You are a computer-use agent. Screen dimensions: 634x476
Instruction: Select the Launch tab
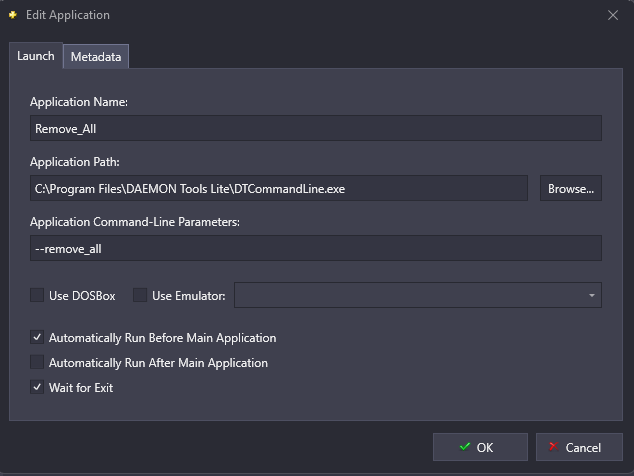(36, 56)
